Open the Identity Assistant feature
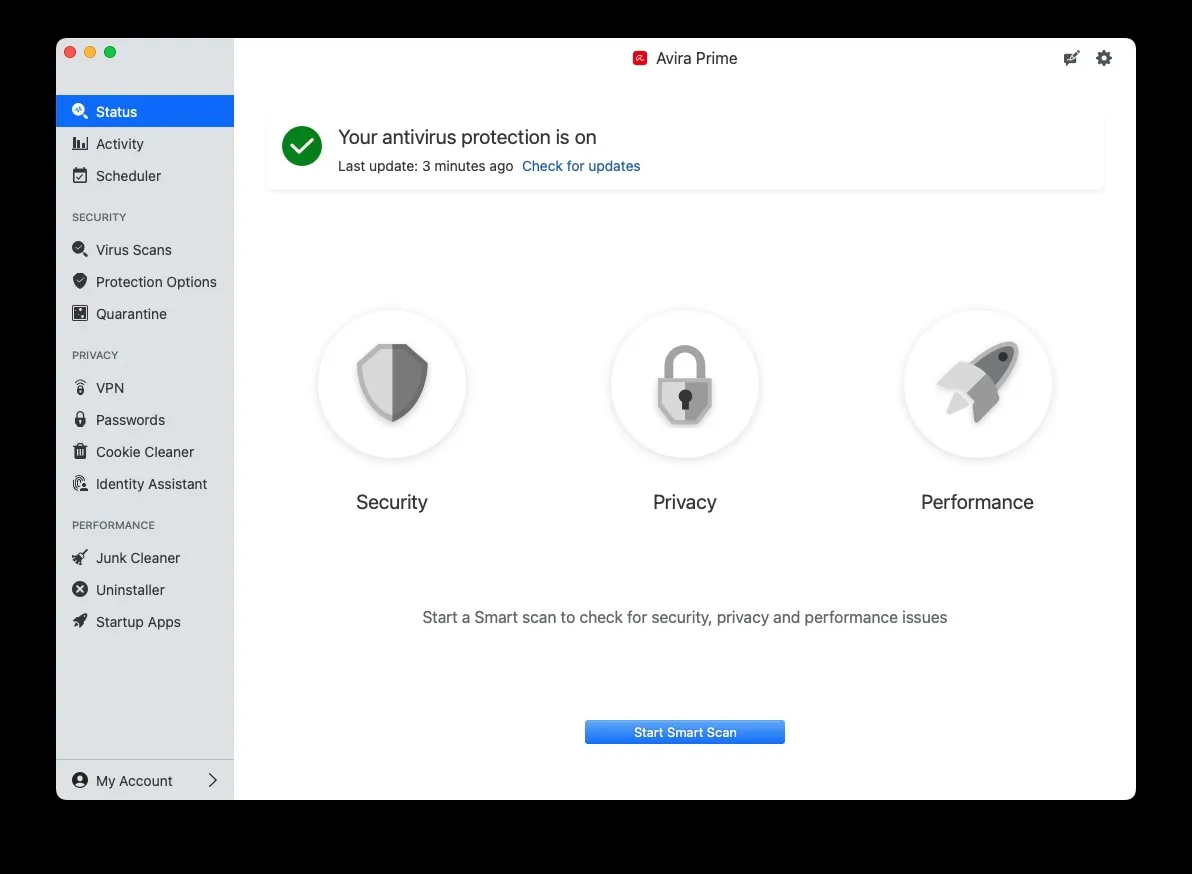 (150, 483)
